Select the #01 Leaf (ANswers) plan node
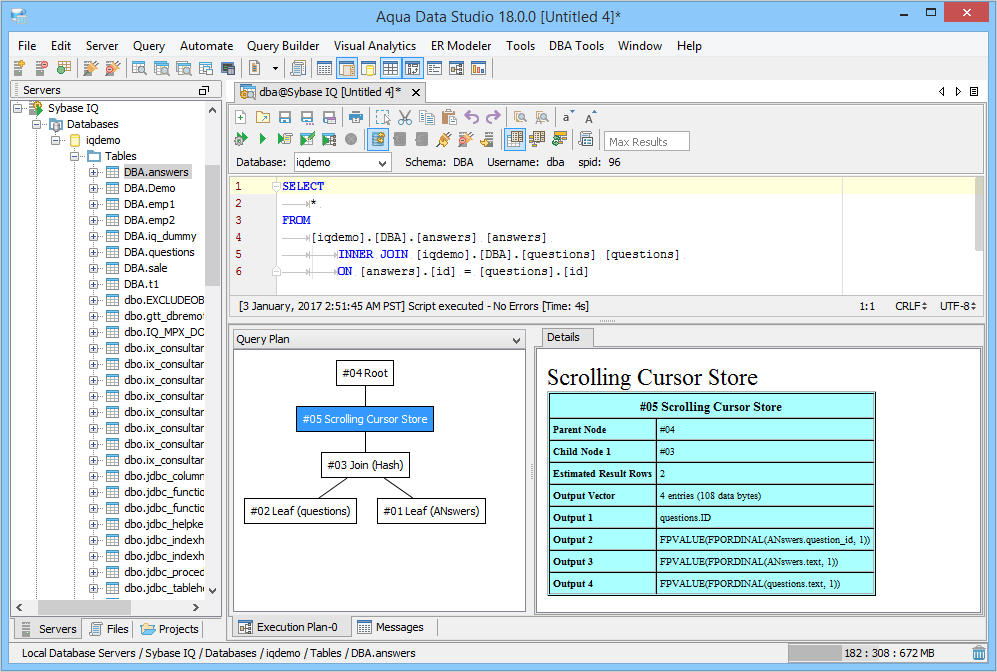 (431, 511)
